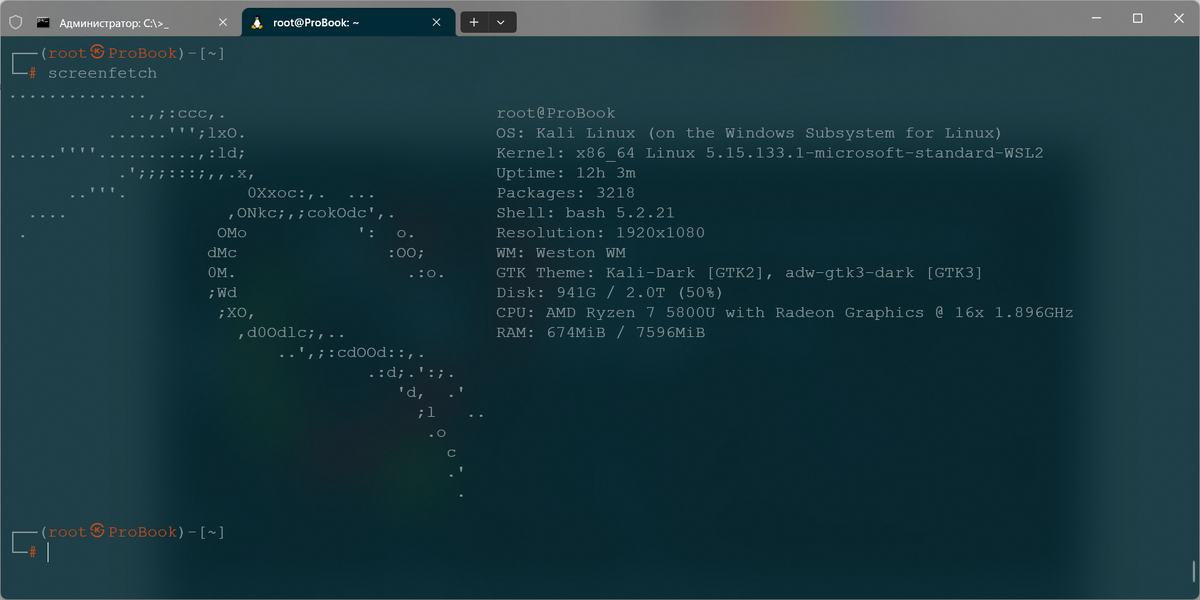Click the GTK Theme line
This screenshot has width=1200, height=600.
pos(739,273)
